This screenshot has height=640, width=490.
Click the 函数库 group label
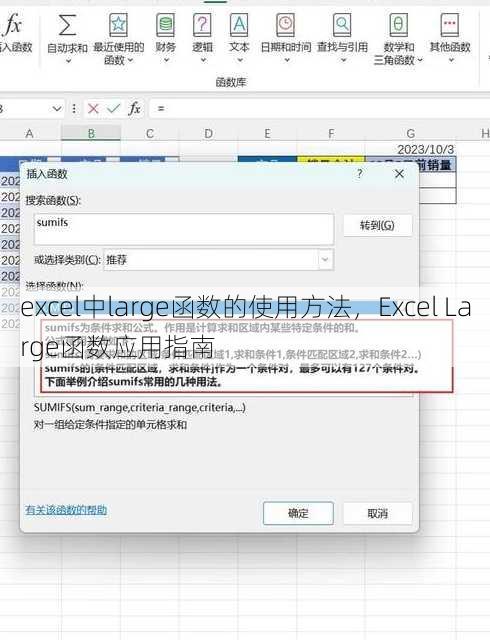[231, 82]
